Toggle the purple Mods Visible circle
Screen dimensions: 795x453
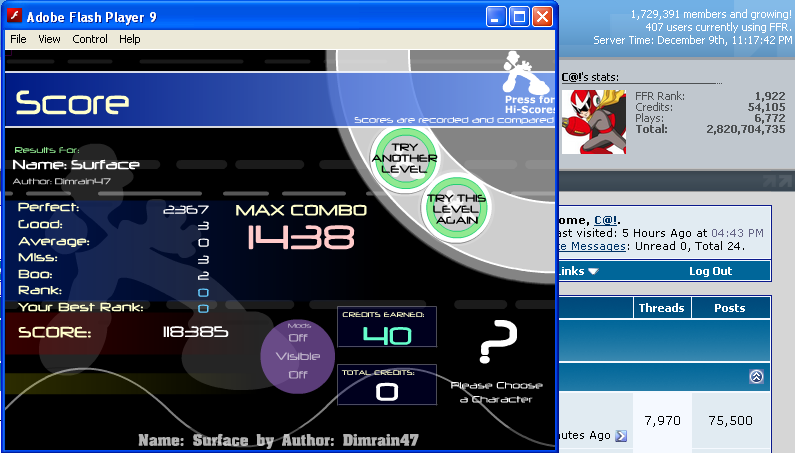pyautogui.click(x=297, y=356)
